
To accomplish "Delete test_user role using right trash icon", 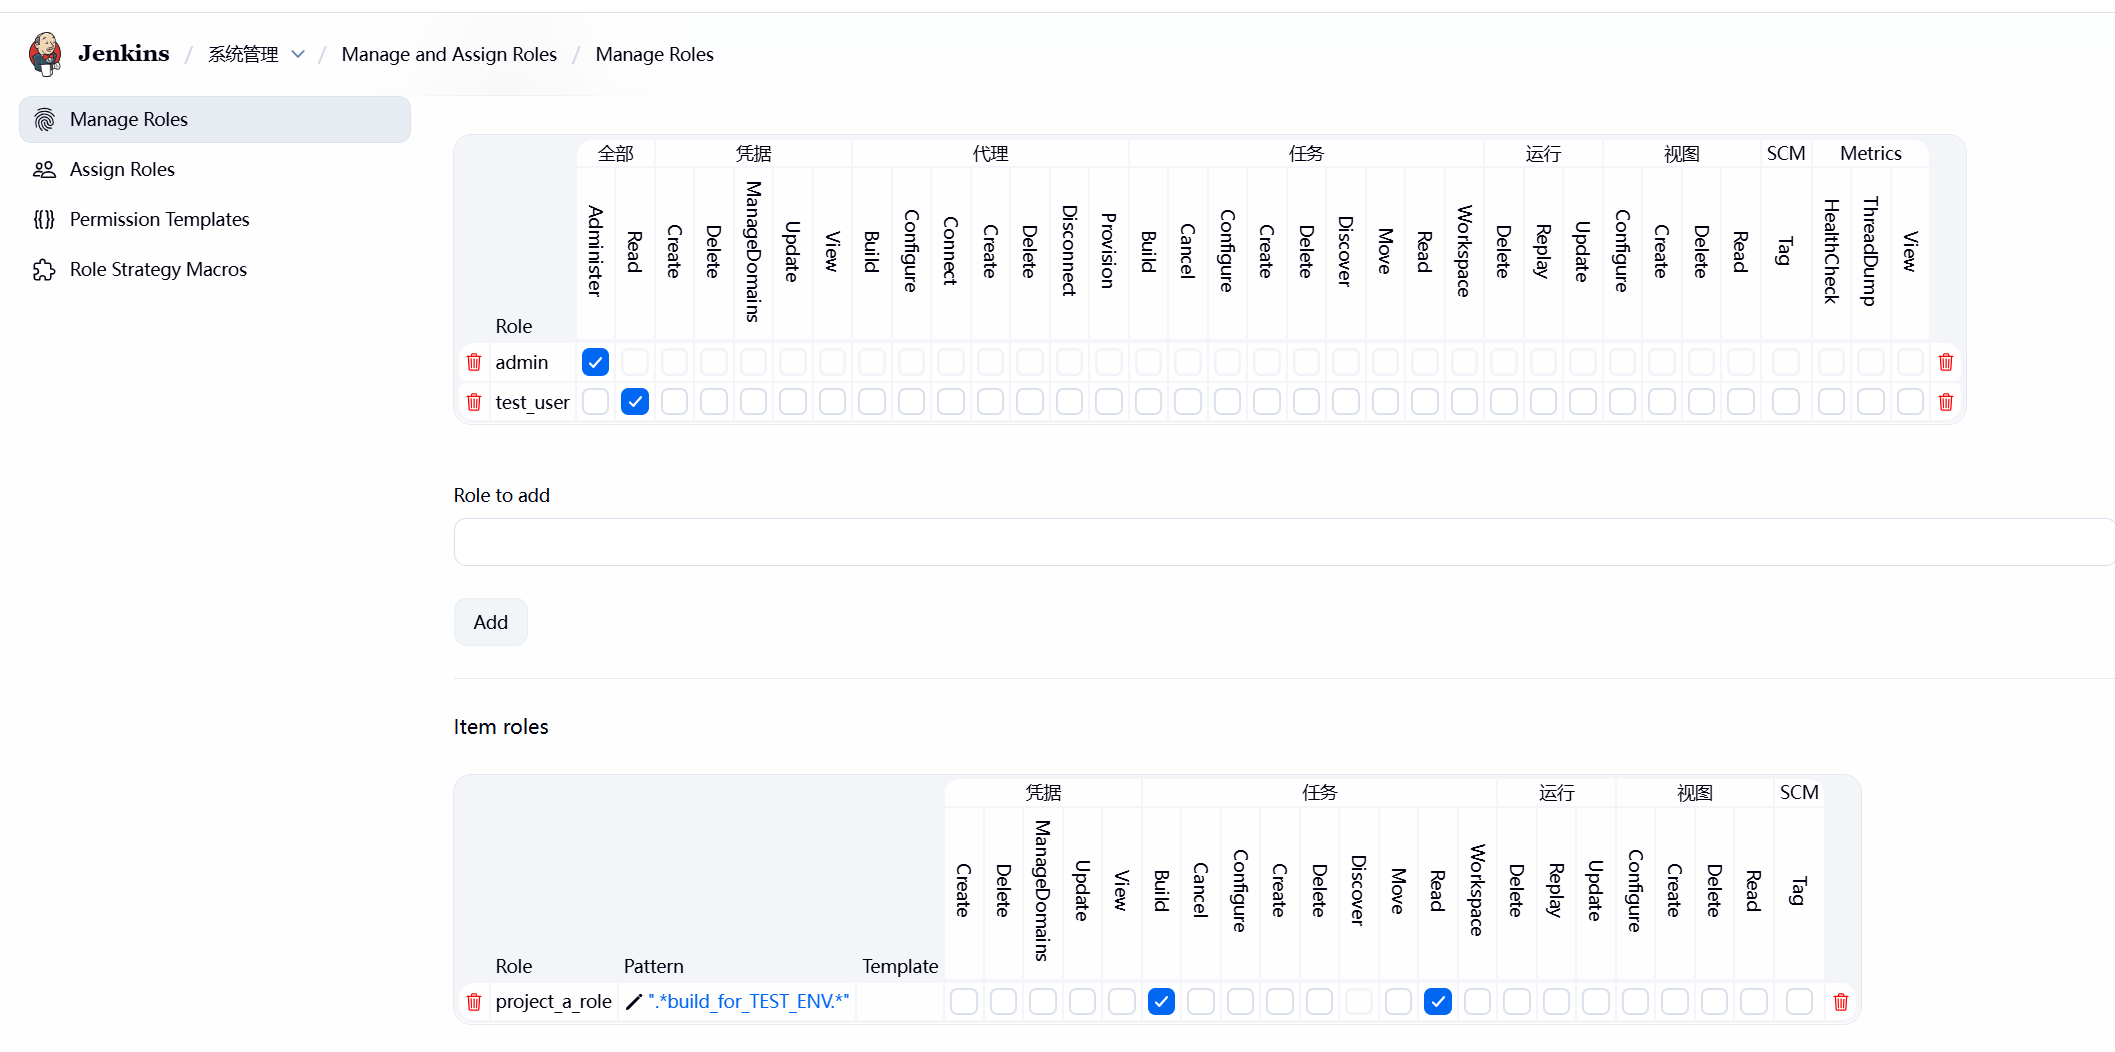I will [x=1945, y=402].
